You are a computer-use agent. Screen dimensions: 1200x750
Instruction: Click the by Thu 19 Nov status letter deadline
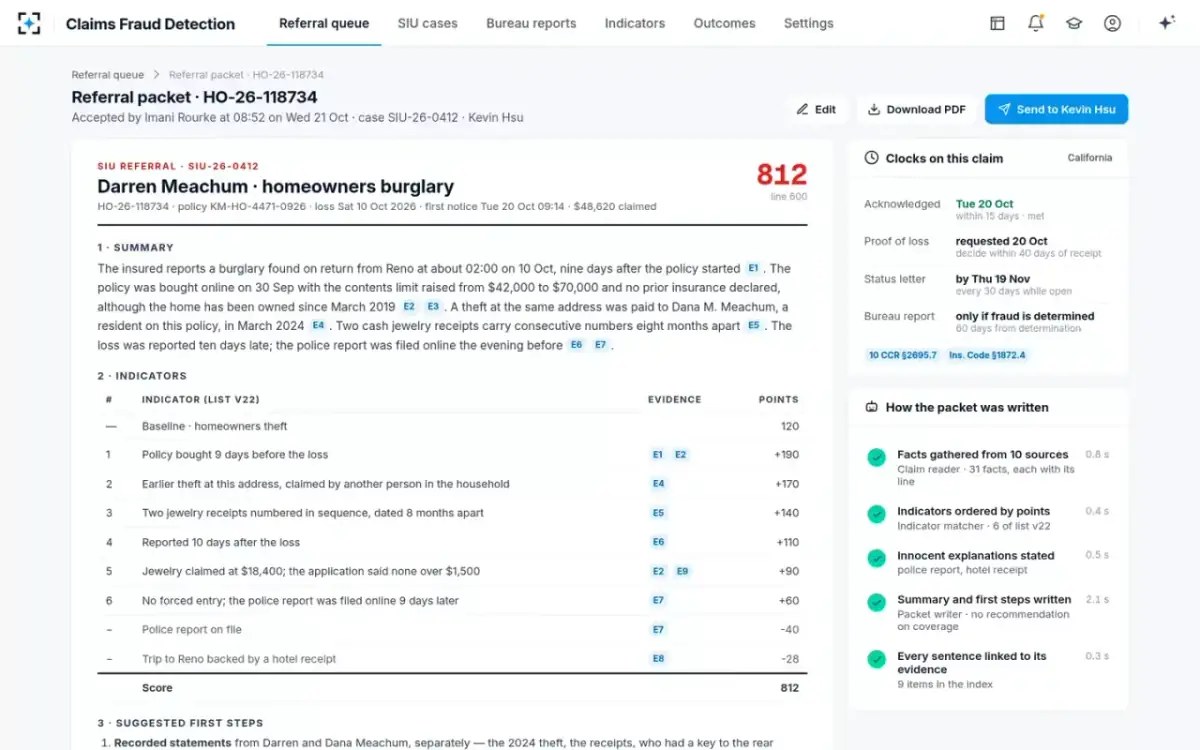point(993,279)
